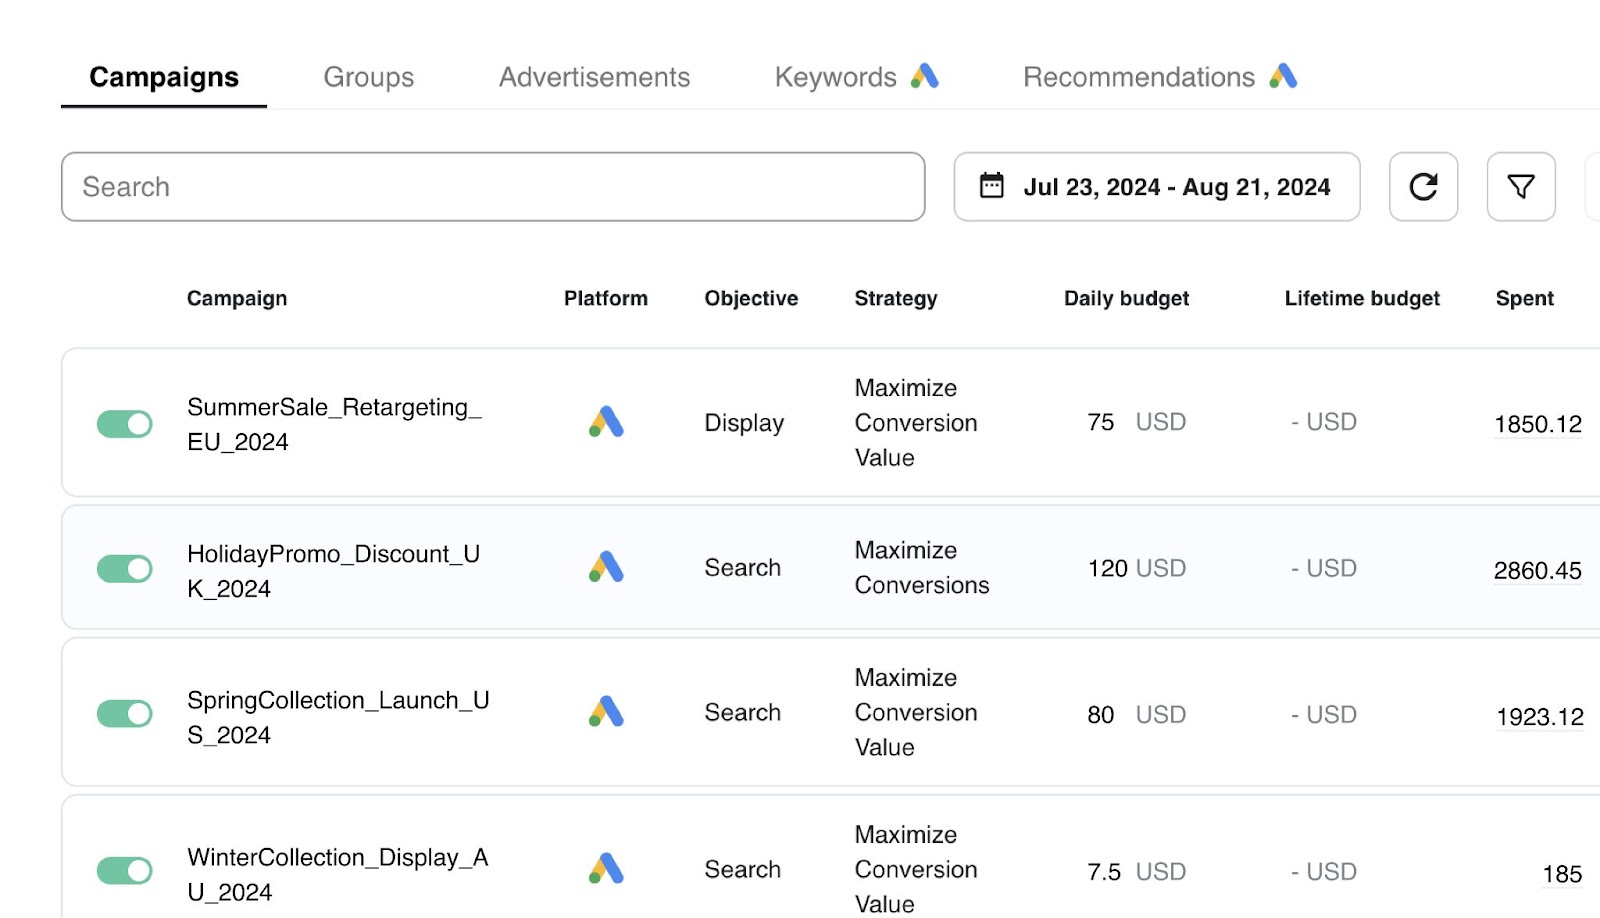This screenshot has height=918, width=1600.
Task: Click the refresh icon button
Action: click(1423, 187)
